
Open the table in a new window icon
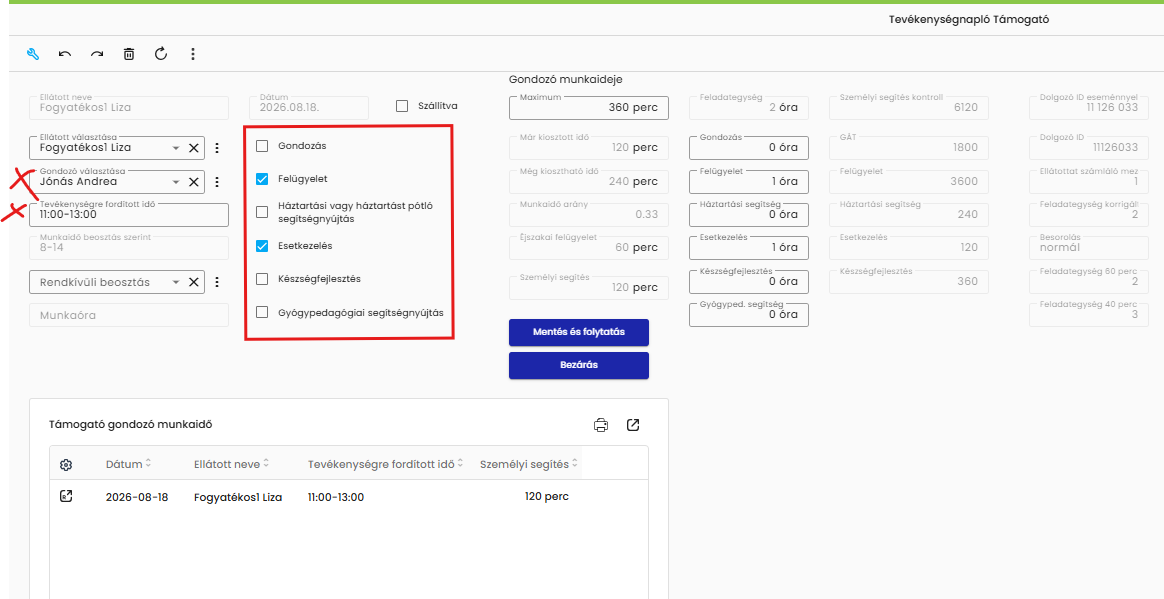[x=632, y=425]
